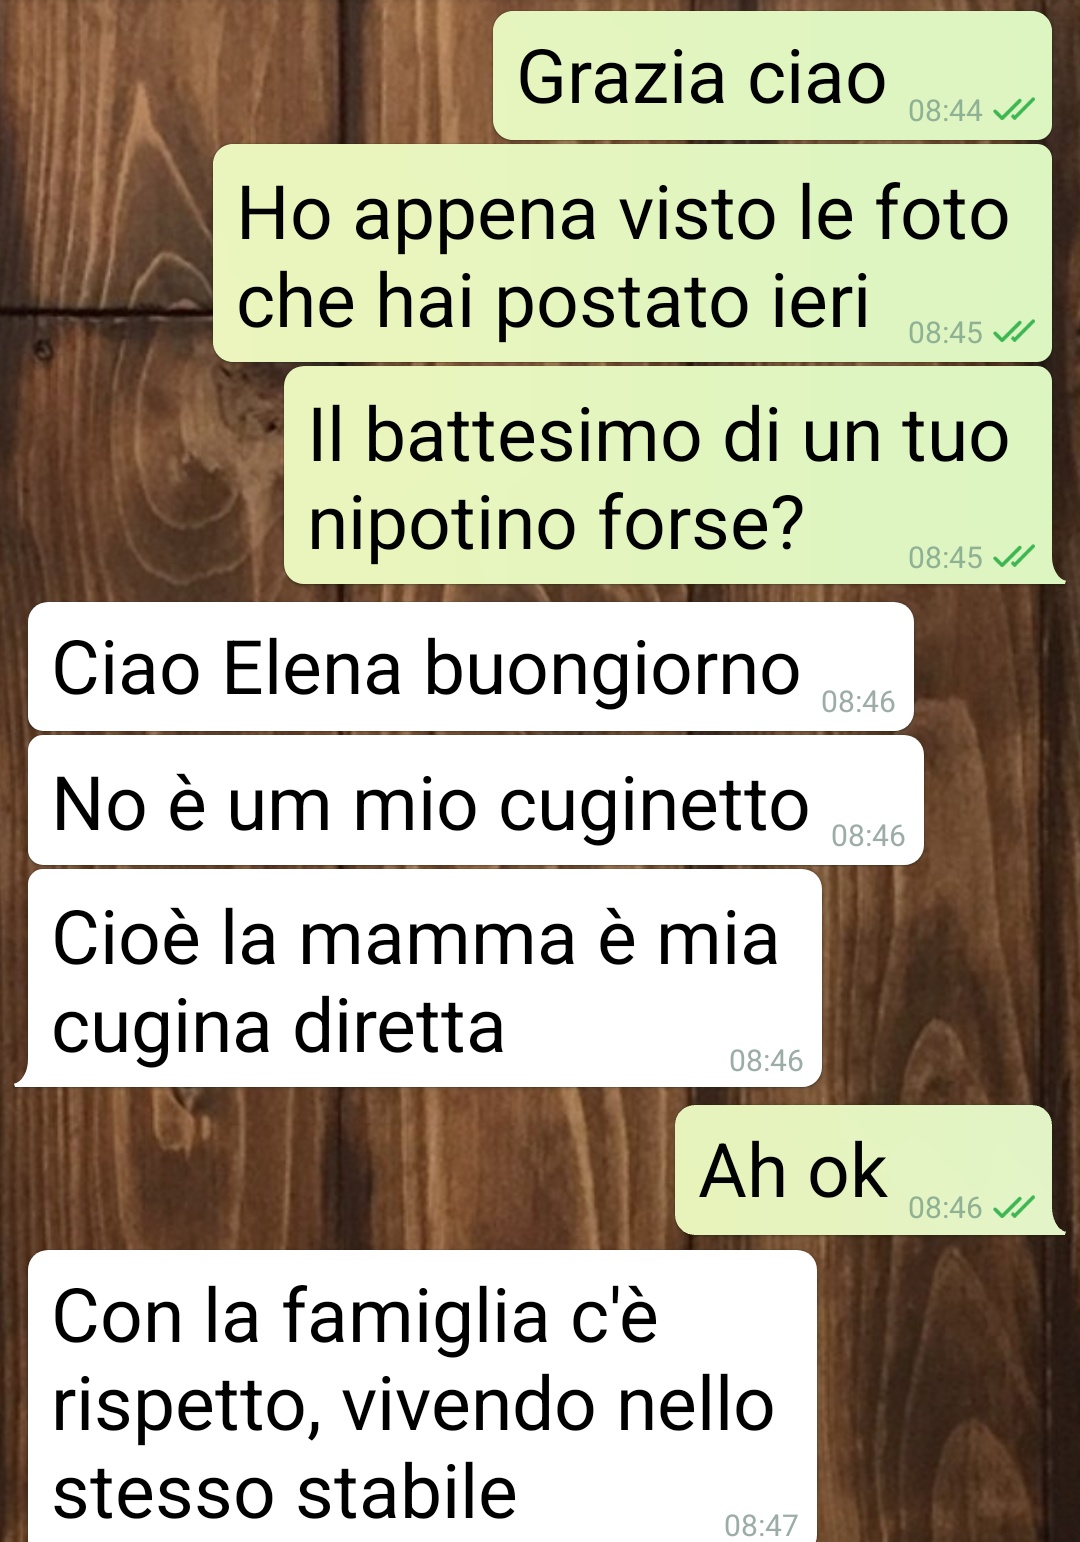1080x1542 pixels.
Task: Tap the 08:45 timestamp beside 'postato ieri'
Action: [x=945, y=332]
